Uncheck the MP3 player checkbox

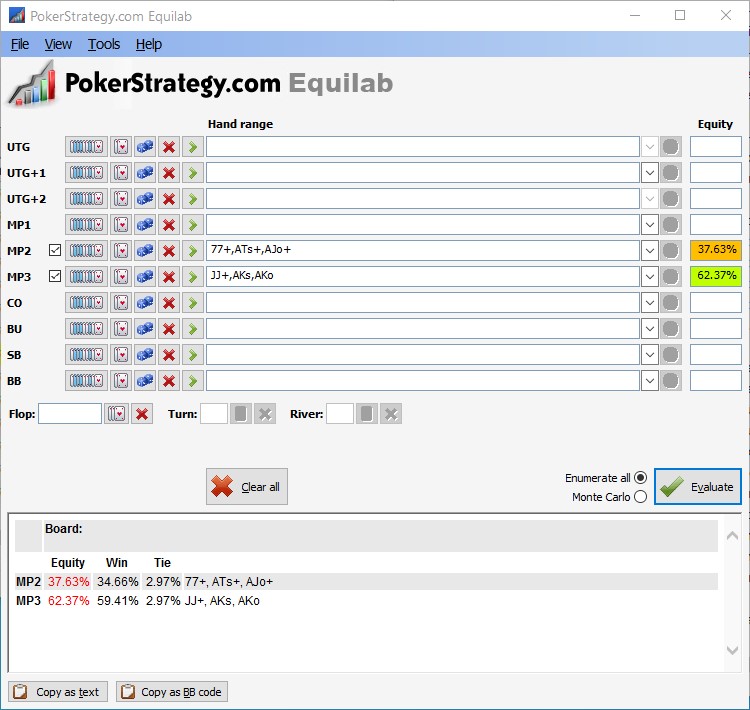pyautogui.click(x=55, y=276)
